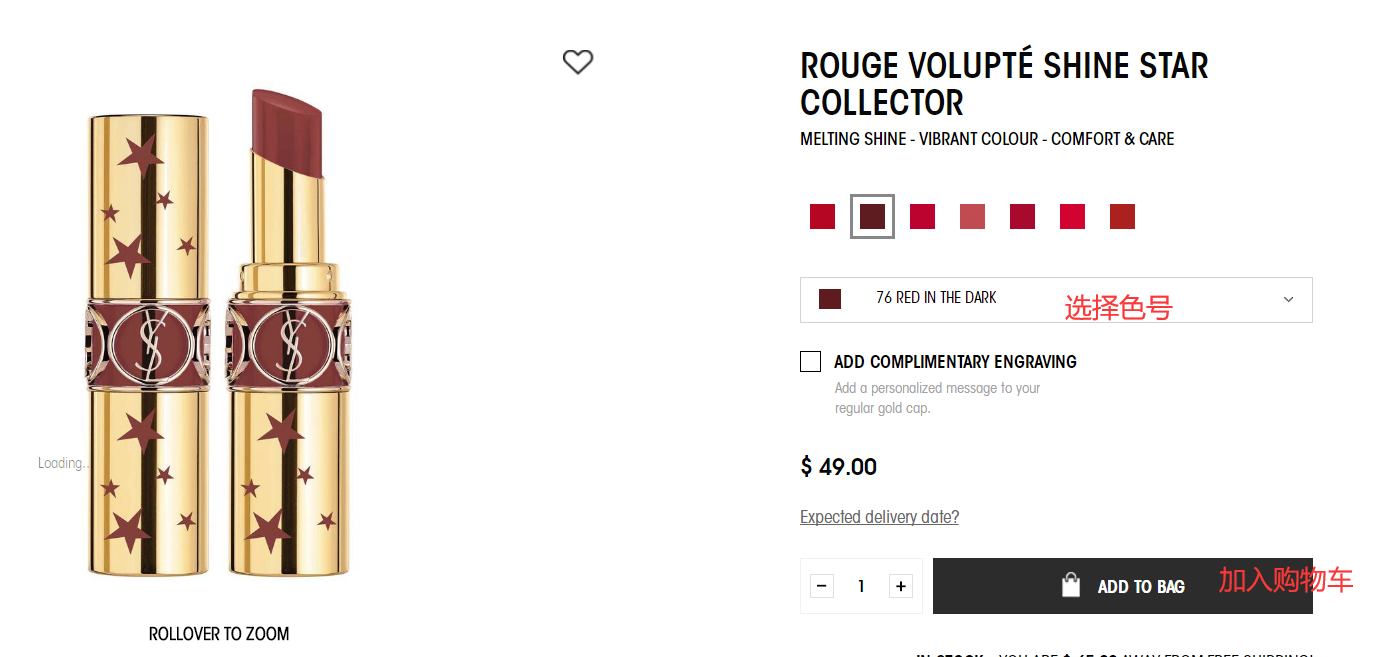The width and height of the screenshot is (1387, 657).
Task: Expand the shade dropdown chevron
Action: [1288, 299]
